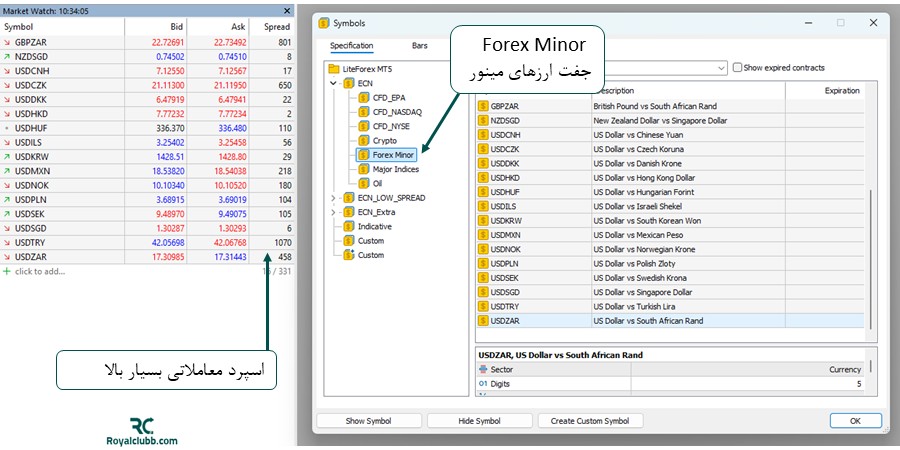The image size is (900, 450).
Task: Switch to the Bars tab
Action: pos(419,46)
